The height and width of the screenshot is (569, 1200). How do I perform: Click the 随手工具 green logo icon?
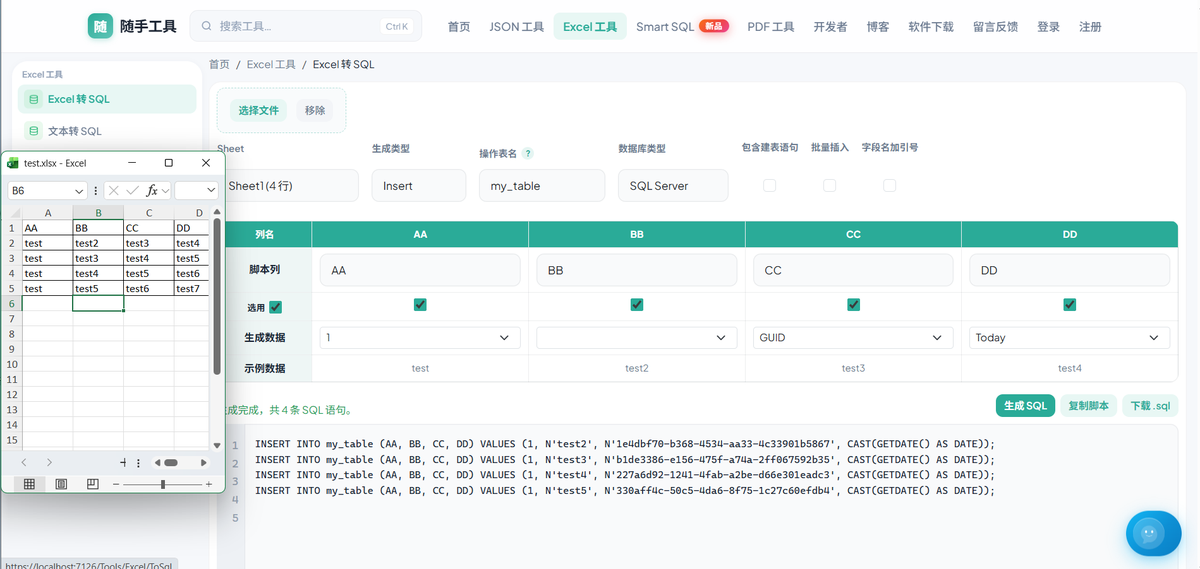100,27
